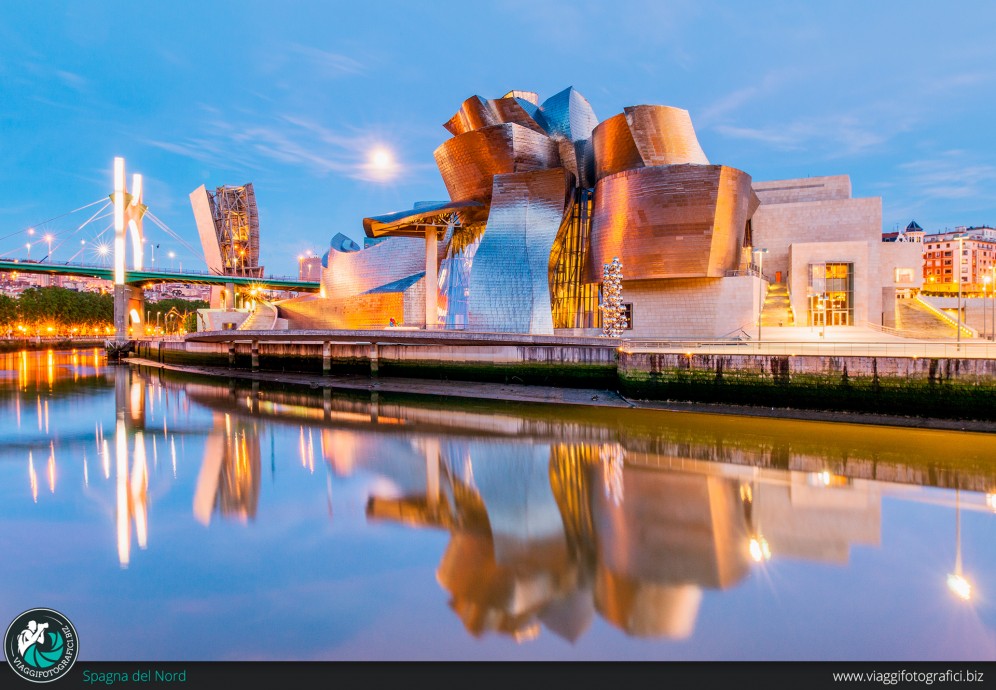Click the museum's reflection in the river
This screenshot has width=996, height=690.
560,540
